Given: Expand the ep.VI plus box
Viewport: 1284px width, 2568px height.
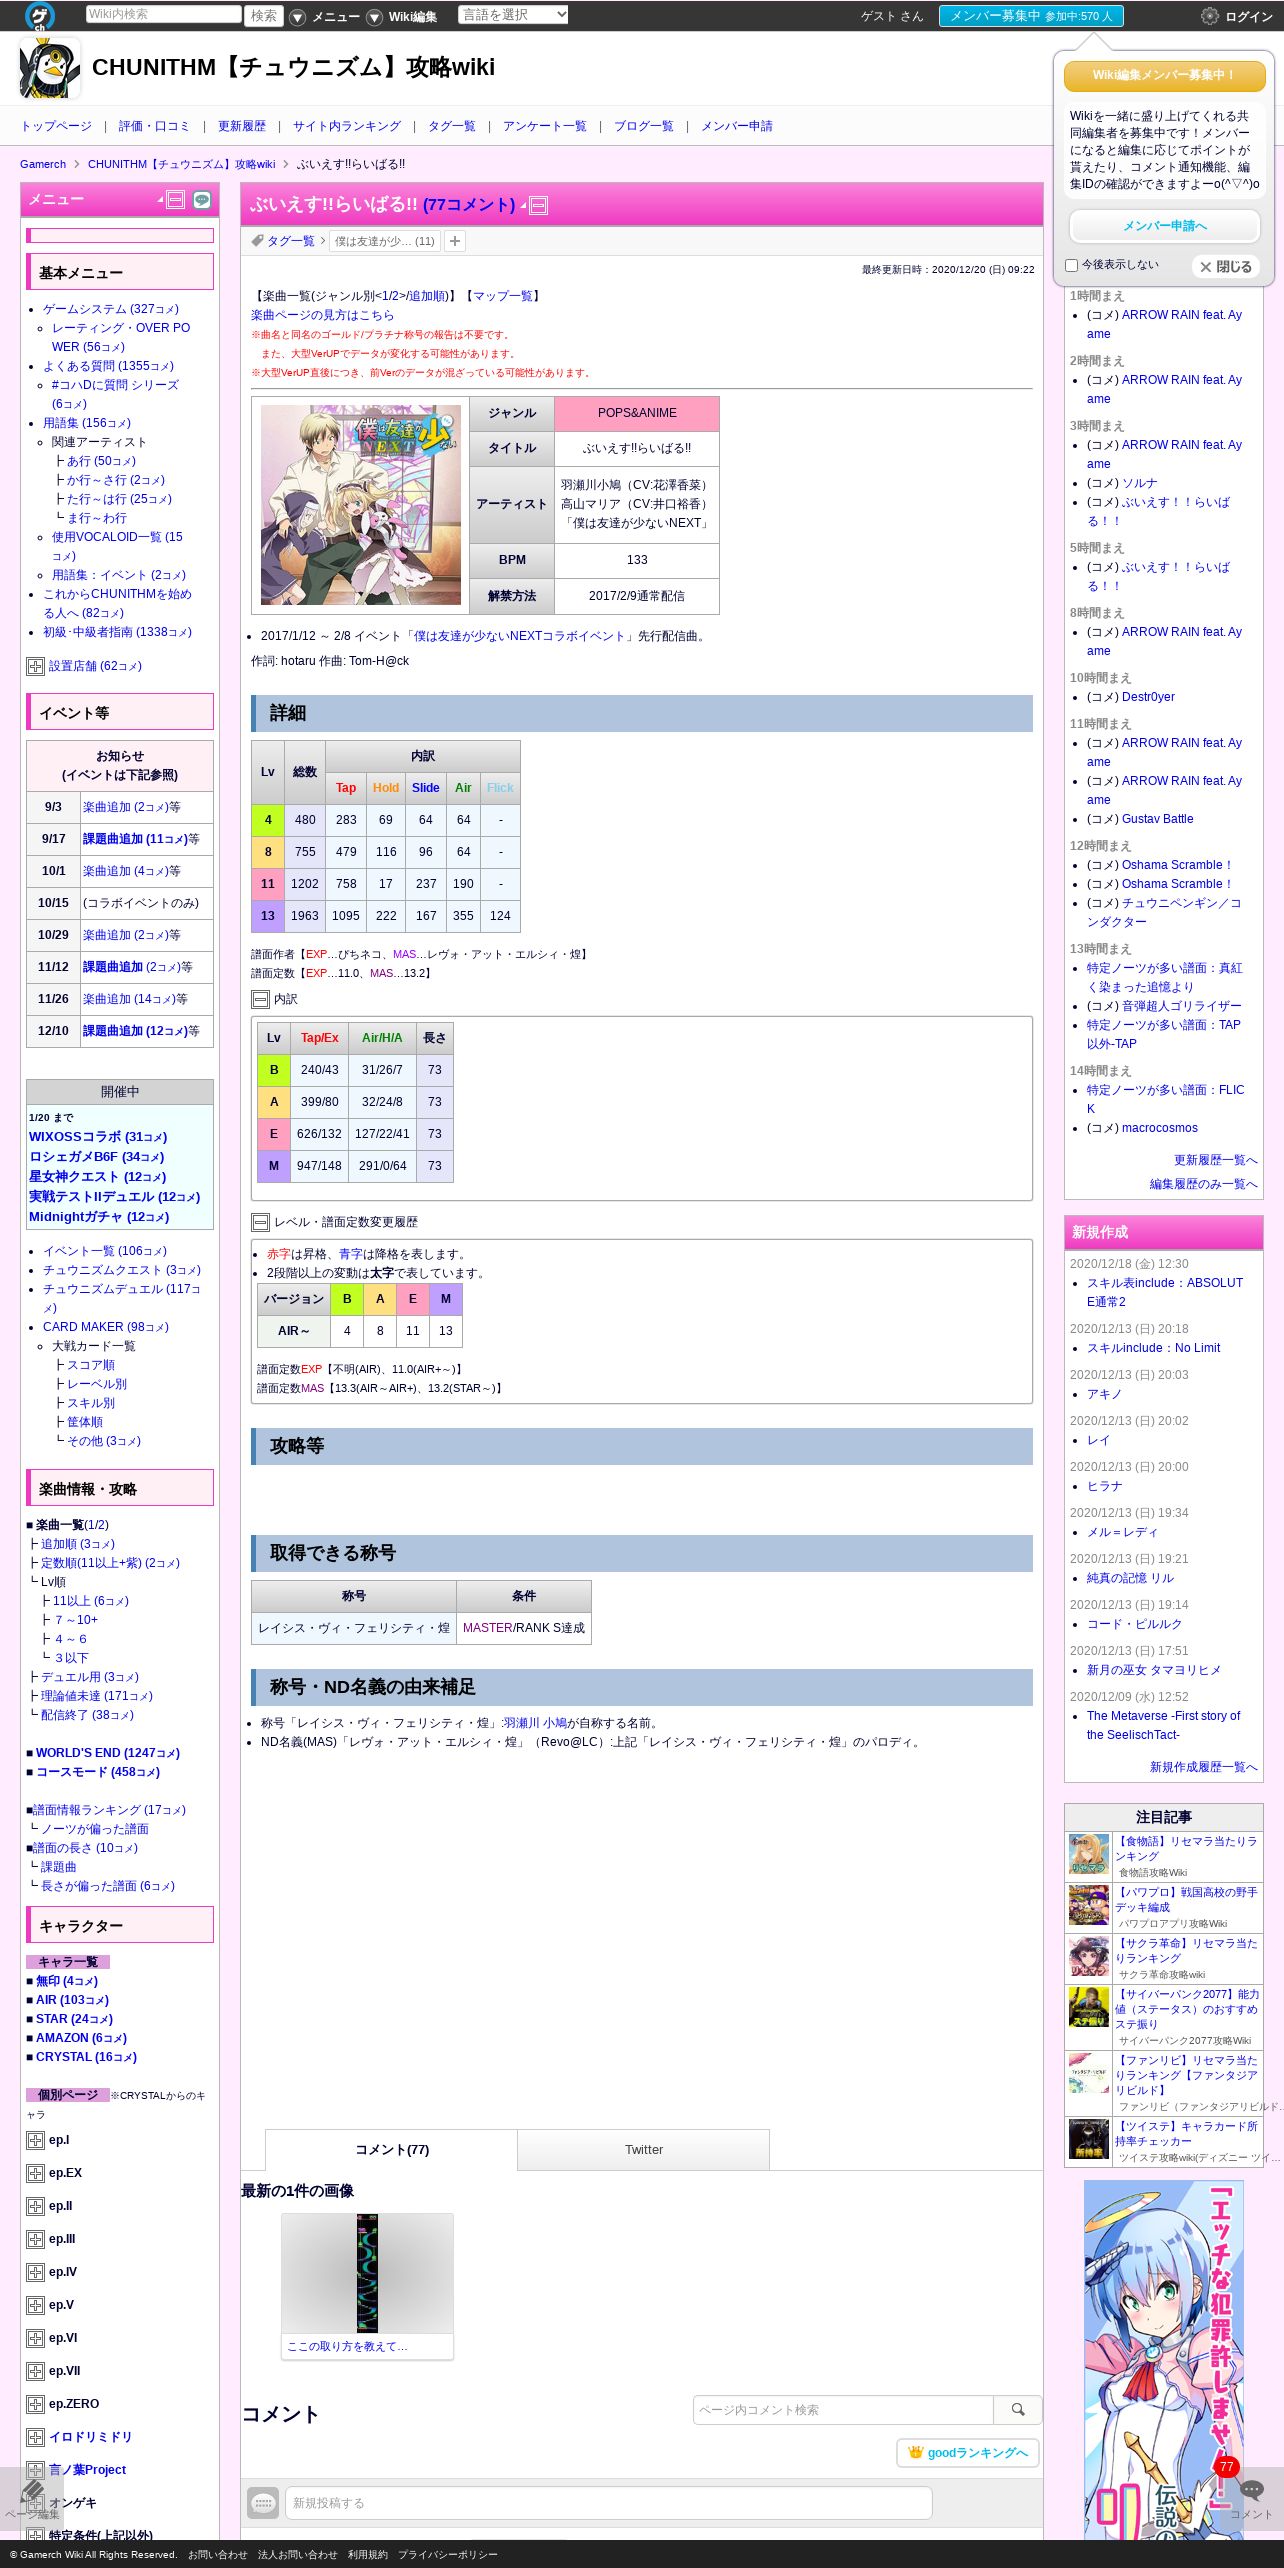Looking at the screenshot, I should [x=35, y=2339].
